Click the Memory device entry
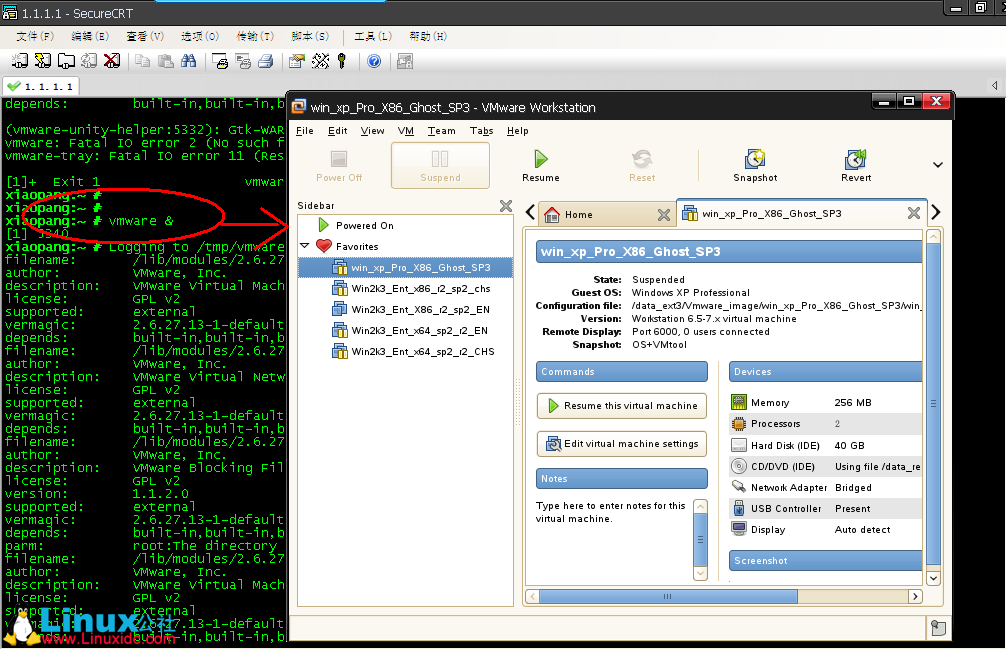The width and height of the screenshot is (1006, 649). pyautogui.click(x=826, y=403)
